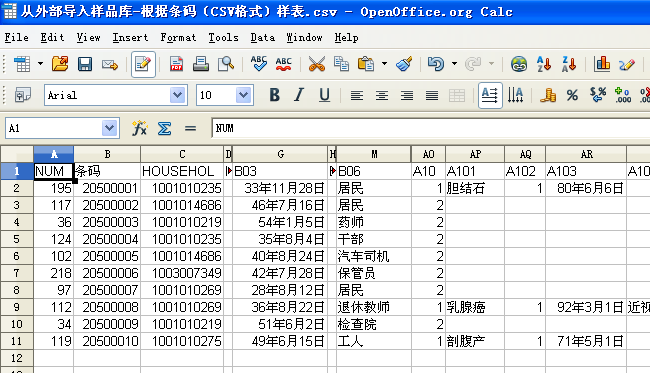Image resolution: width=650 pixels, height=373 pixels.
Task: Export directly as PDF
Action: point(176,64)
